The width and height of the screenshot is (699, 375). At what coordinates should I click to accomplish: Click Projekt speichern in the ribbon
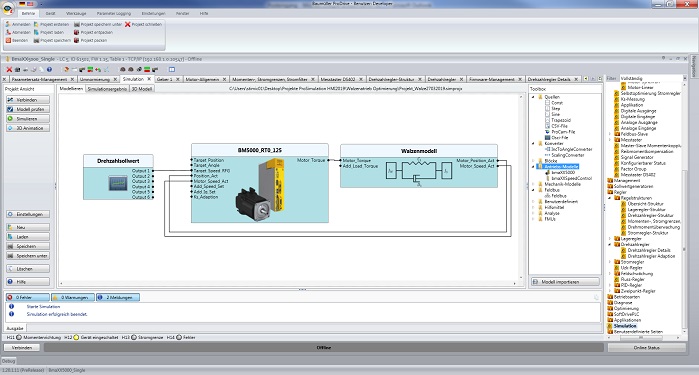pyautogui.click(x=52, y=41)
